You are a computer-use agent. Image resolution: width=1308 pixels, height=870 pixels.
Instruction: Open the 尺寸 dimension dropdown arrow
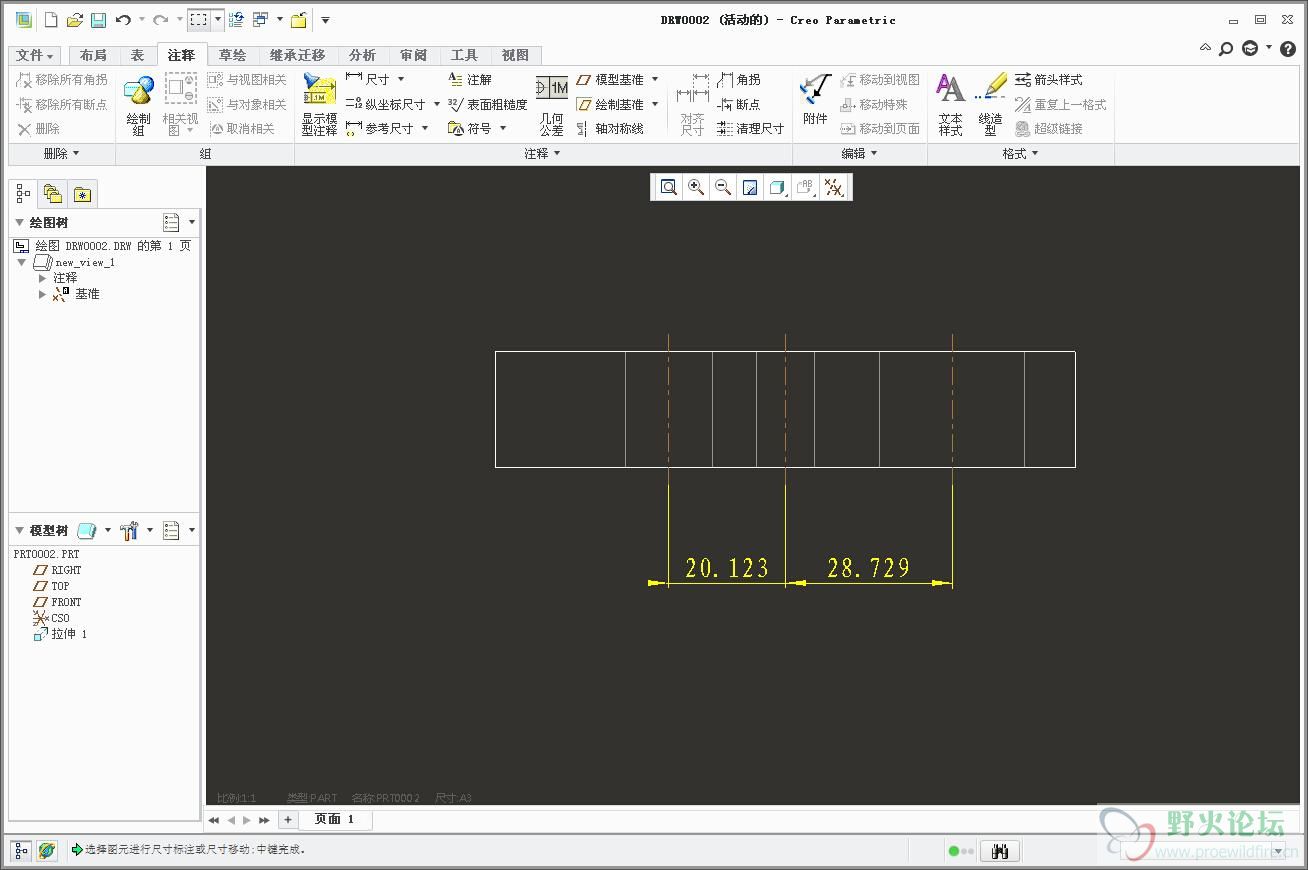point(401,79)
